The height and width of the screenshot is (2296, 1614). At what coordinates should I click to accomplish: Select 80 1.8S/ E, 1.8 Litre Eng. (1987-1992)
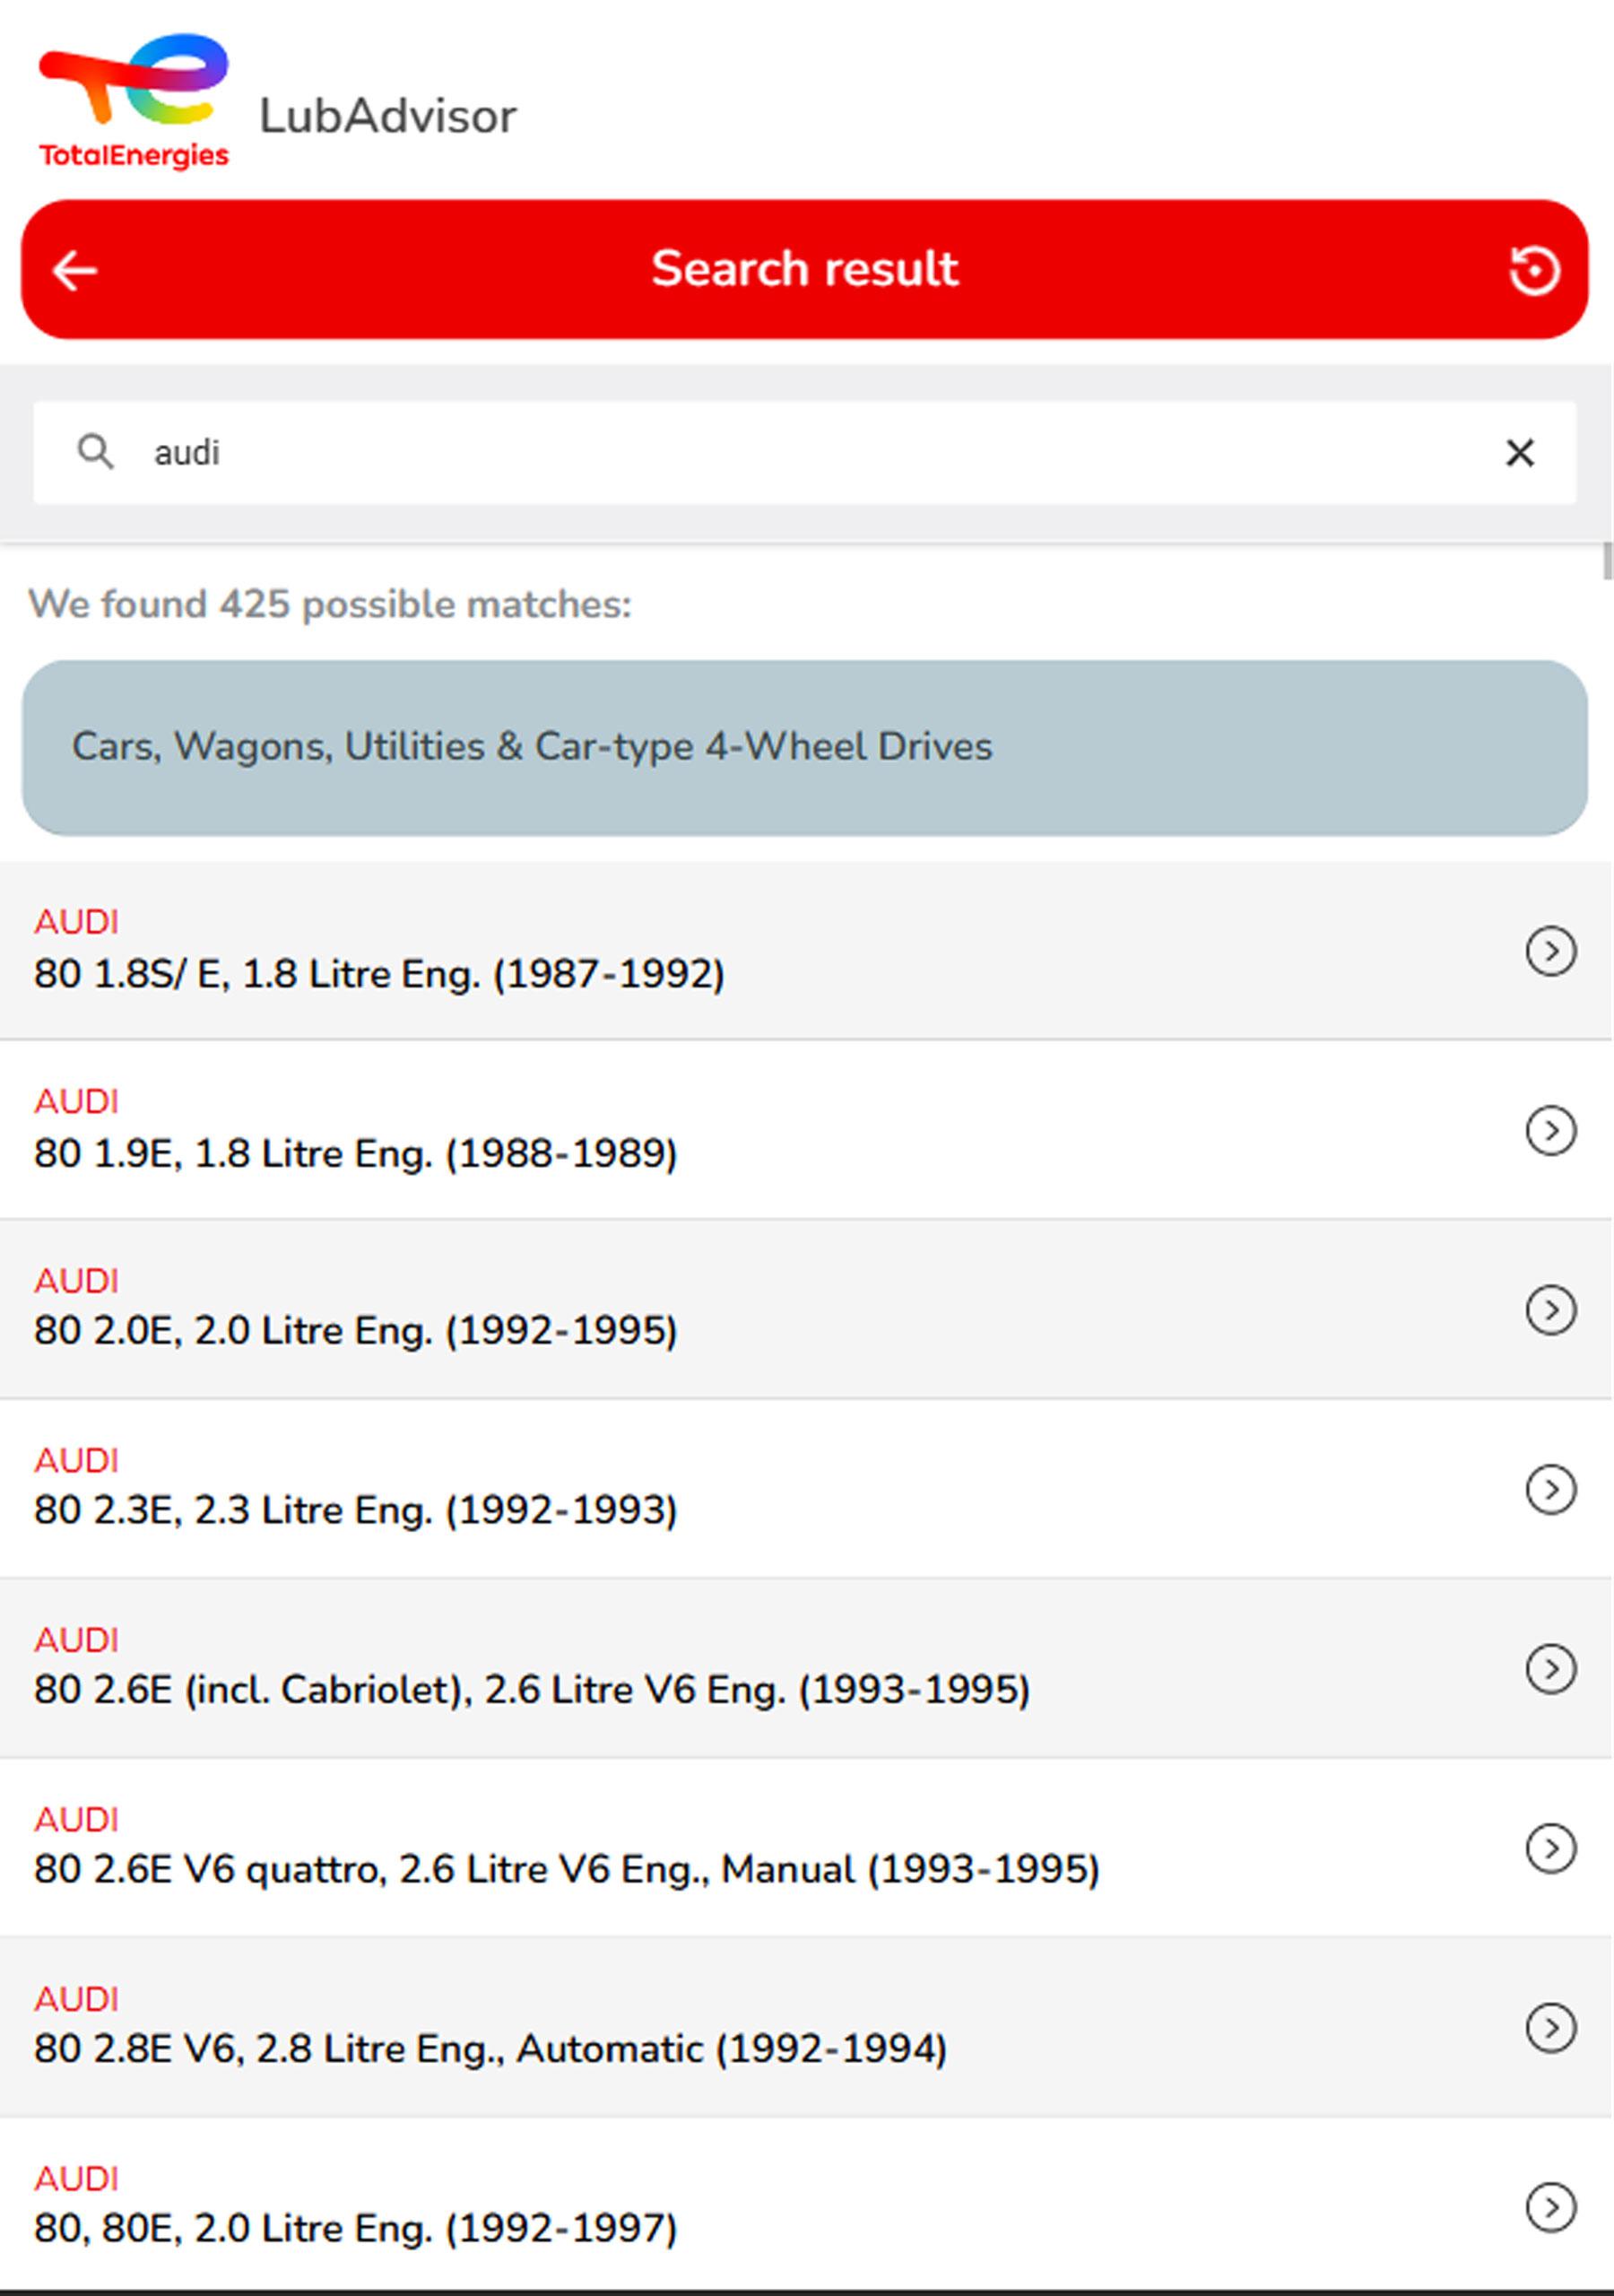click(x=807, y=950)
